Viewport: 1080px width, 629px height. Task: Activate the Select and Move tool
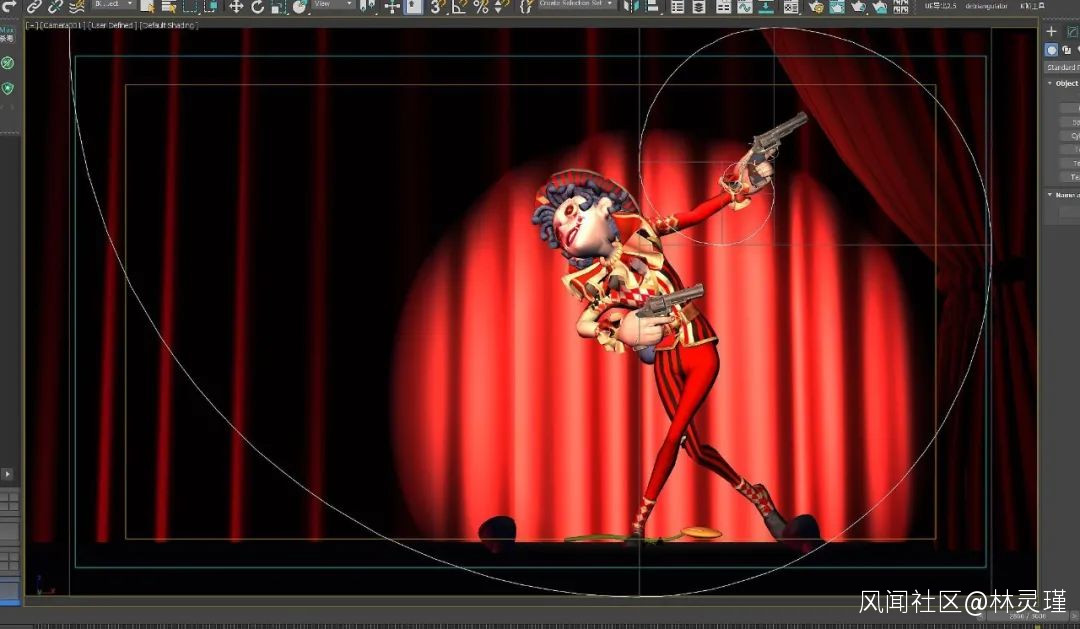(x=236, y=7)
